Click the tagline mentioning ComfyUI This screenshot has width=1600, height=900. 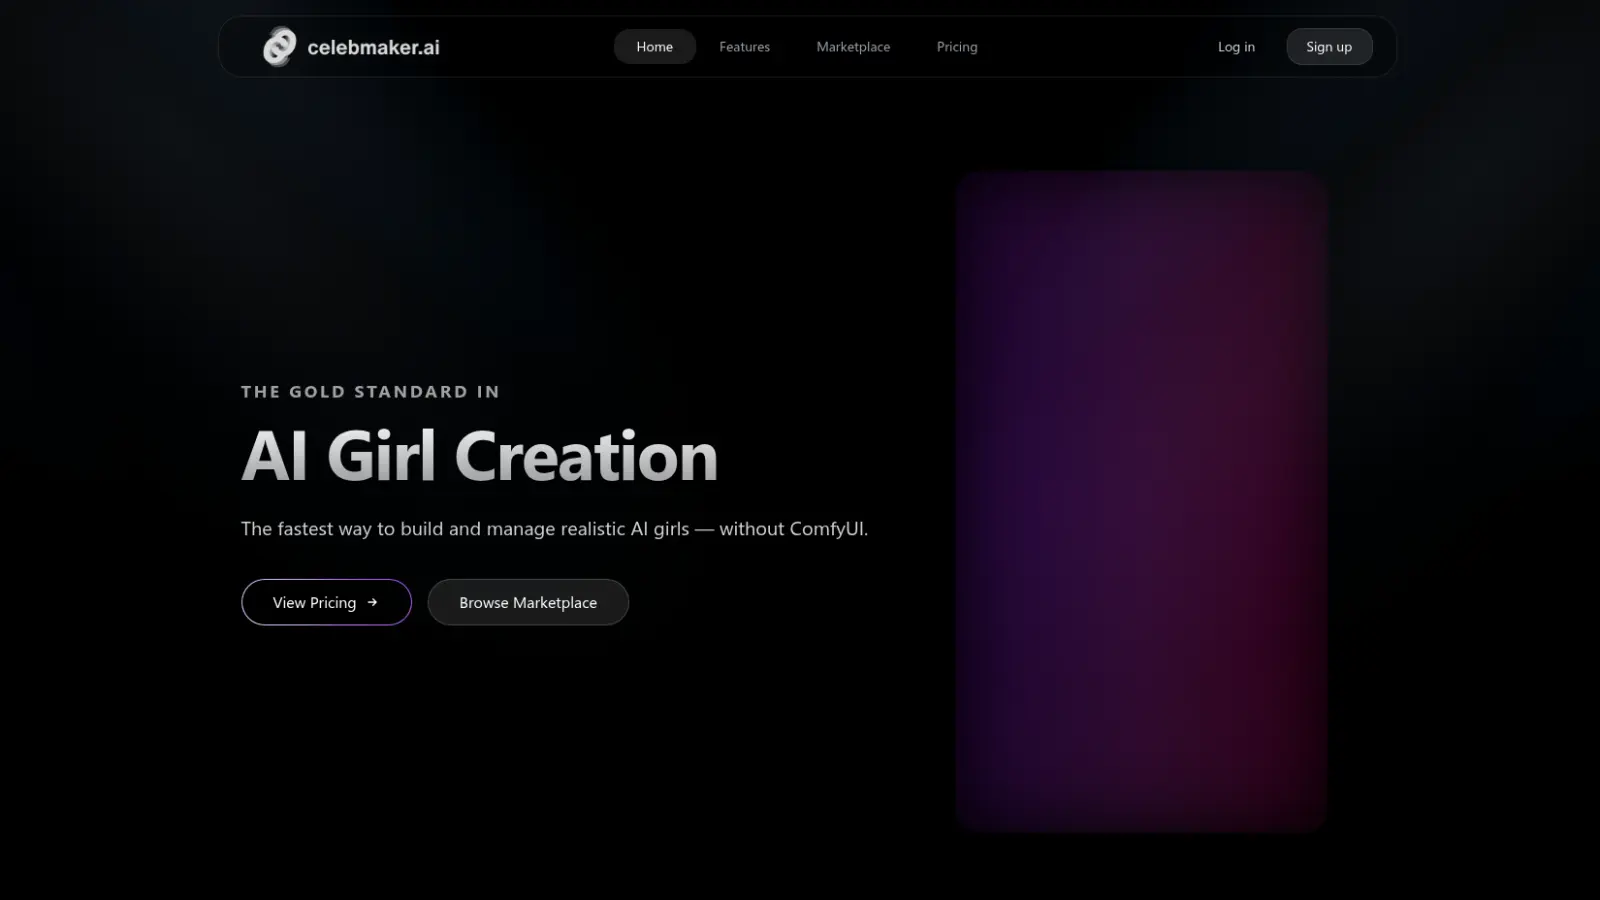coord(554,529)
